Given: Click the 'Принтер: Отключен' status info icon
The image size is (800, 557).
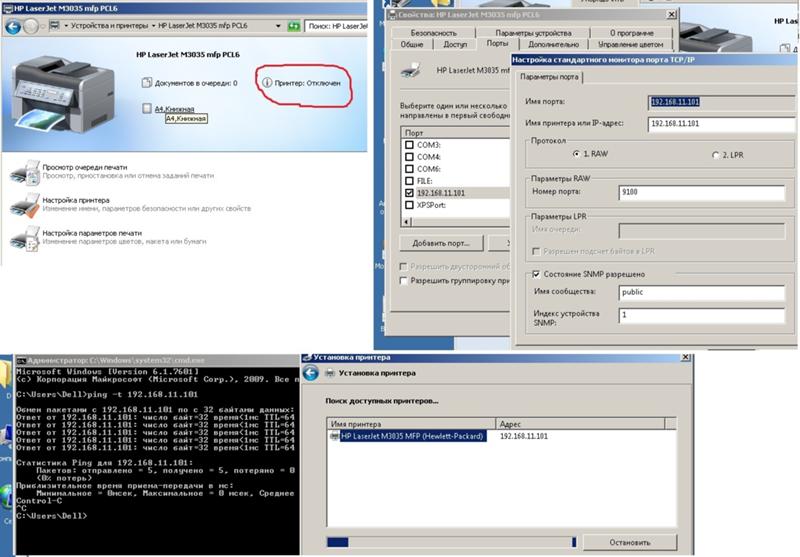Looking at the screenshot, I should pyautogui.click(x=267, y=82).
